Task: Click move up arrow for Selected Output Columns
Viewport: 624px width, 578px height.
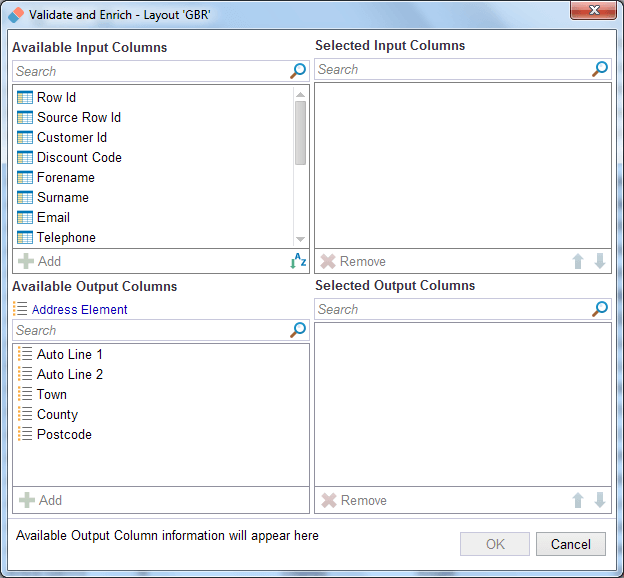Action: 578,500
